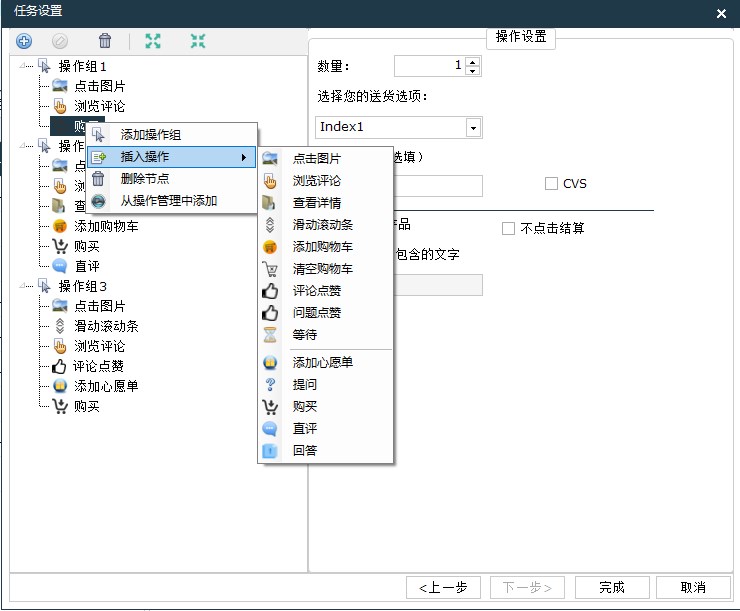Select 浏览评论 under 操作组1
Image resolution: width=740 pixels, height=611 pixels.
(x=100, y=106)
